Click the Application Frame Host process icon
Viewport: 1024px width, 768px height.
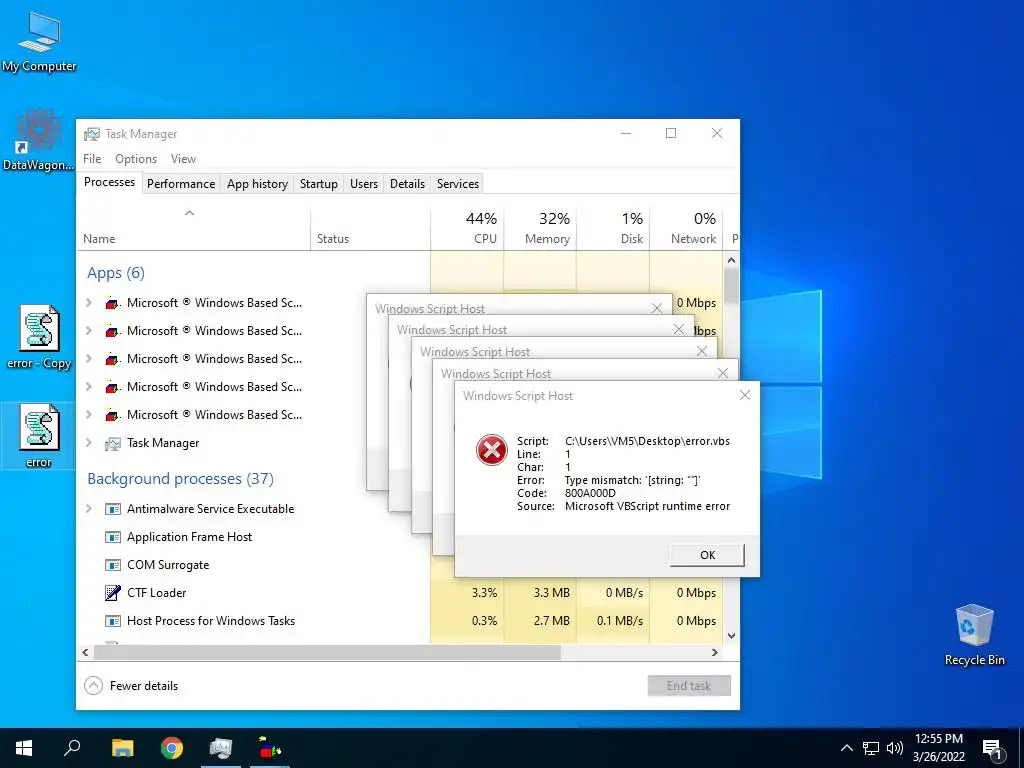[112, 537]
